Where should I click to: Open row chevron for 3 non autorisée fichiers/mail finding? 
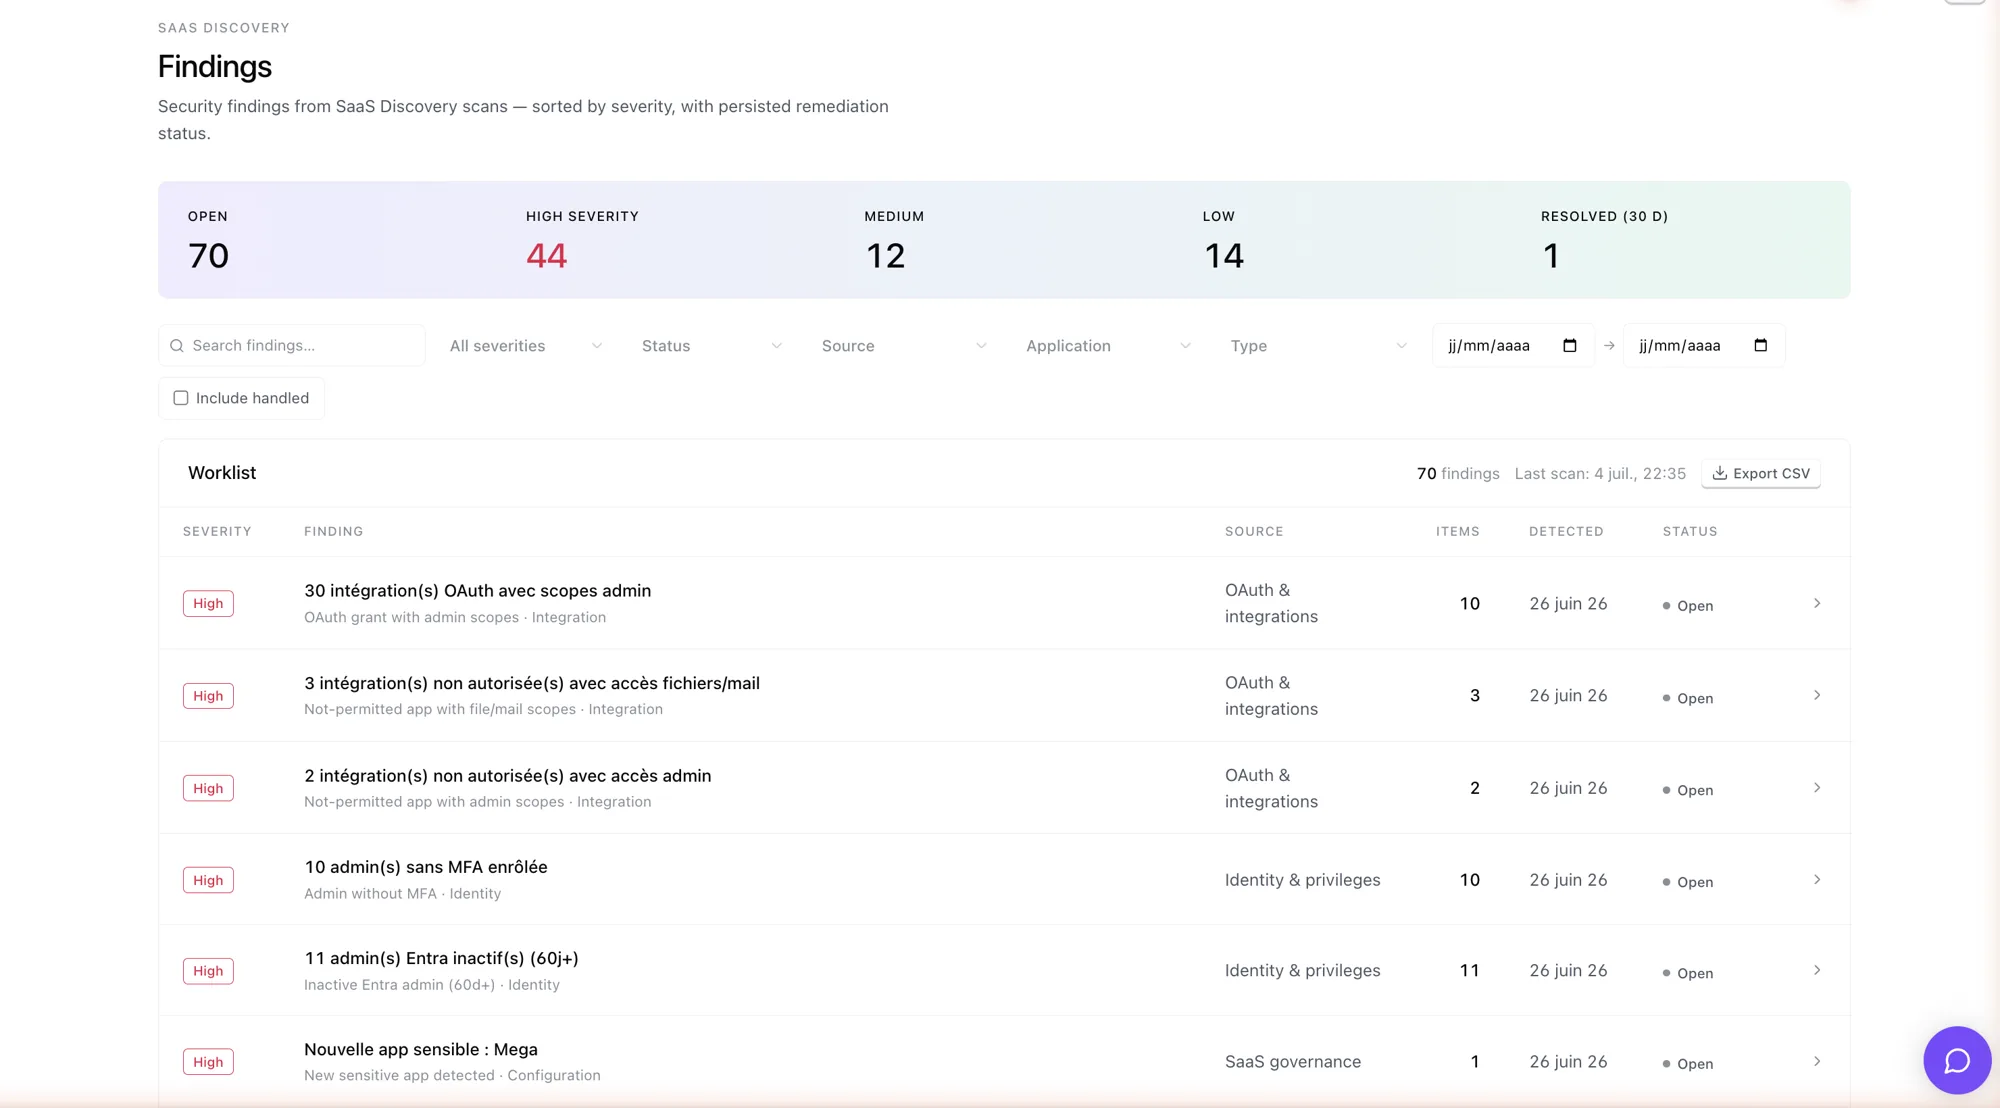coord(1817,695)
